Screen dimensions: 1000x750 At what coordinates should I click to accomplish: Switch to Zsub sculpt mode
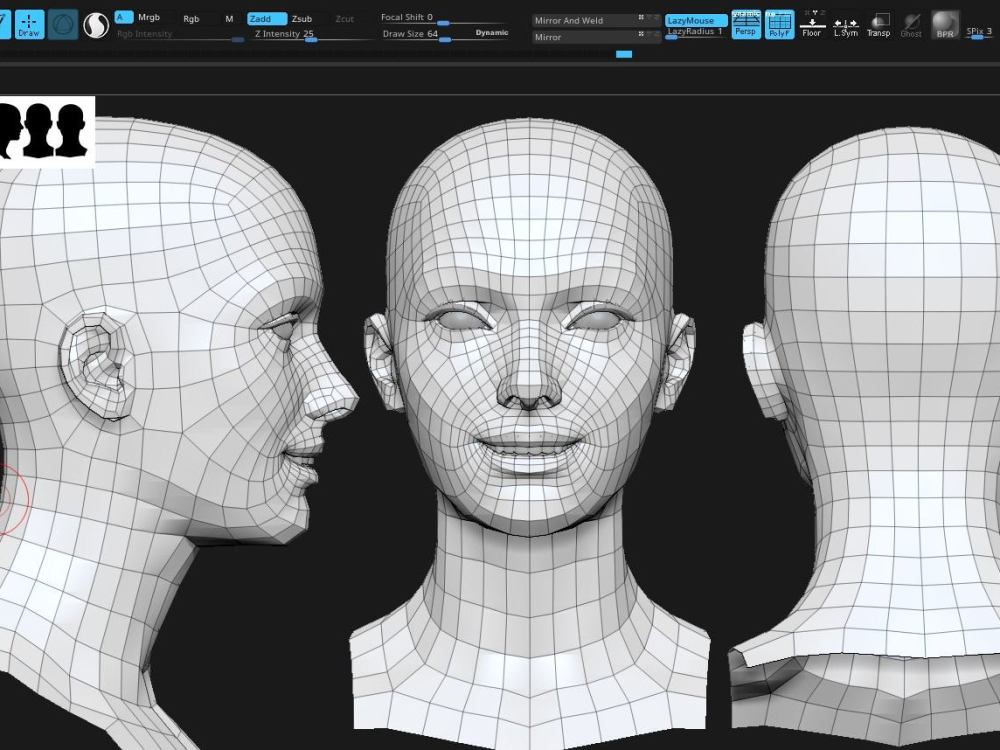tap(302, 19)
